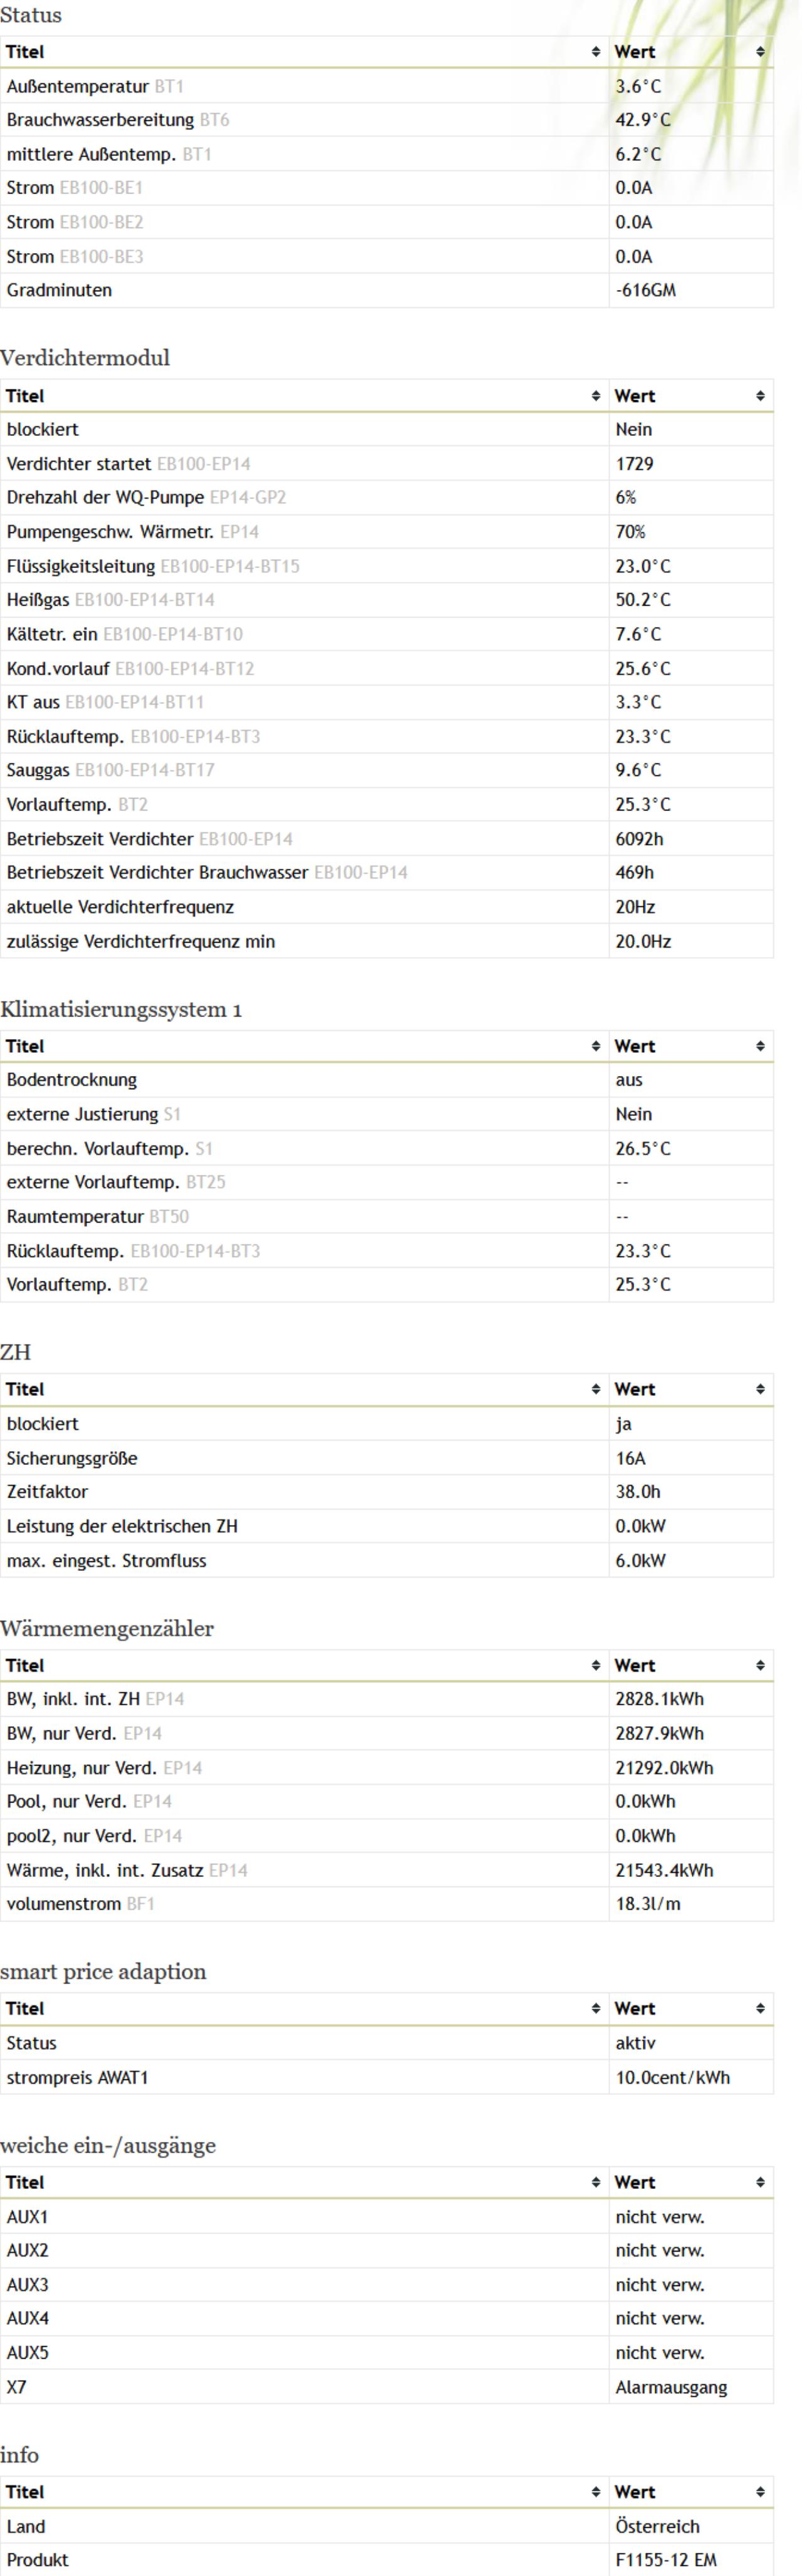Viewport: 802px width, 2576px height.
Task: Sort smart price adaption Wert arrow icon
Action: click(x=761, y=2008)
